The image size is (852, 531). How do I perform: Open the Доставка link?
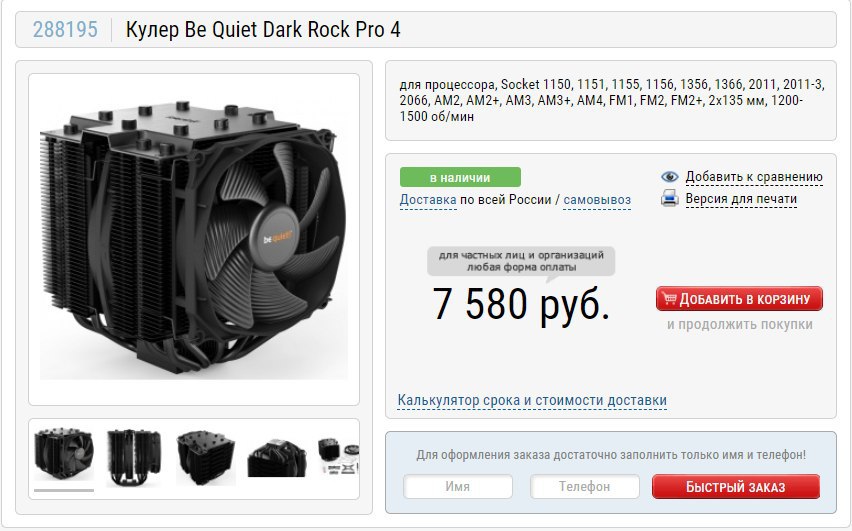(x=428, y=200)
